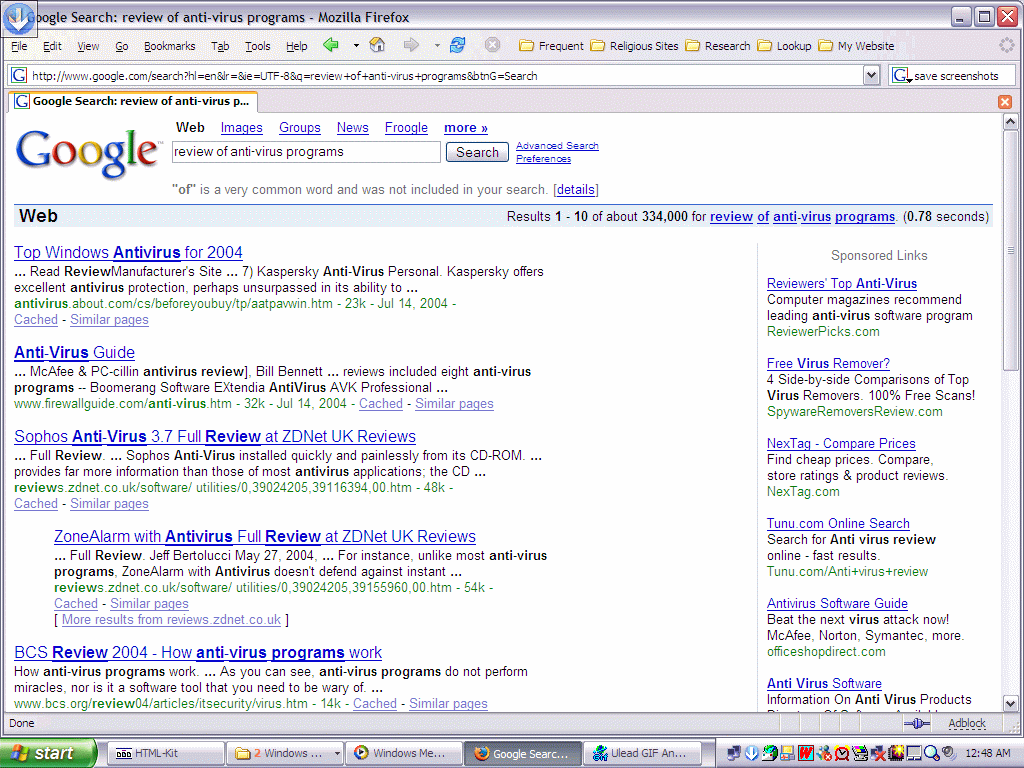Close the tab with the red X
Screen dimensions: 1024x768
1005,102
